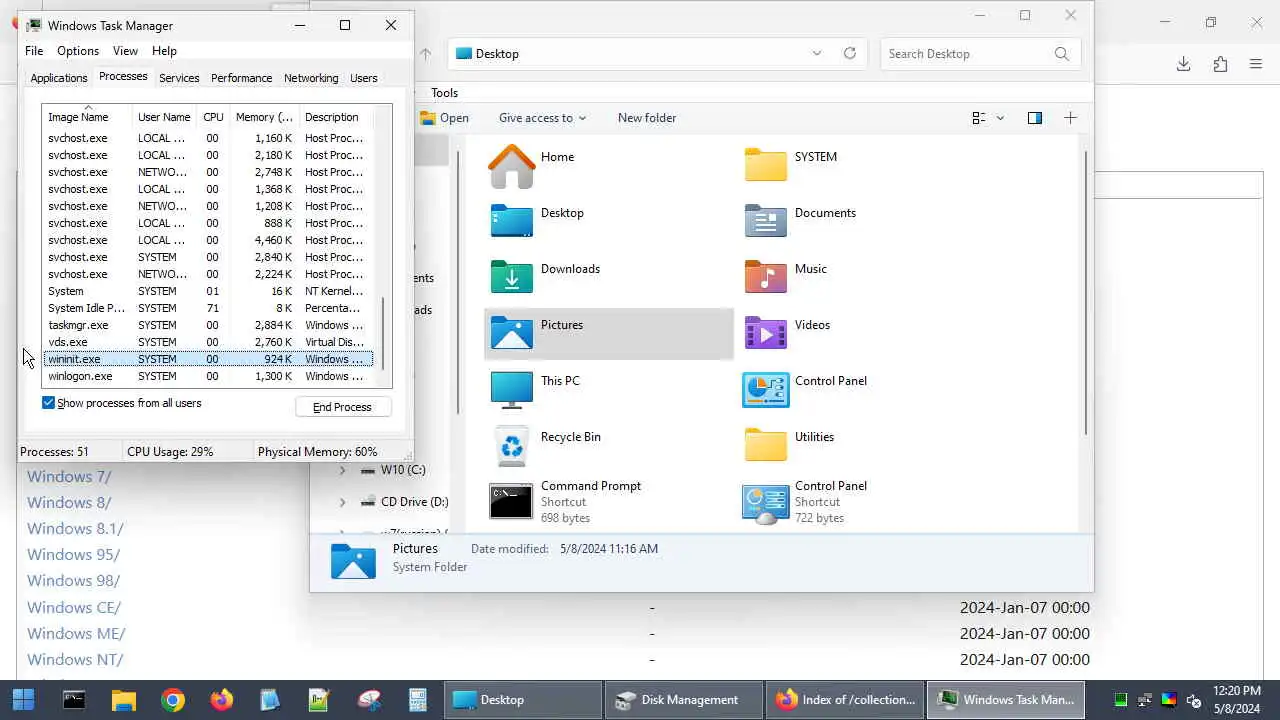
Task: Open the Help menu in Task Manager
Action: point(164,51)
